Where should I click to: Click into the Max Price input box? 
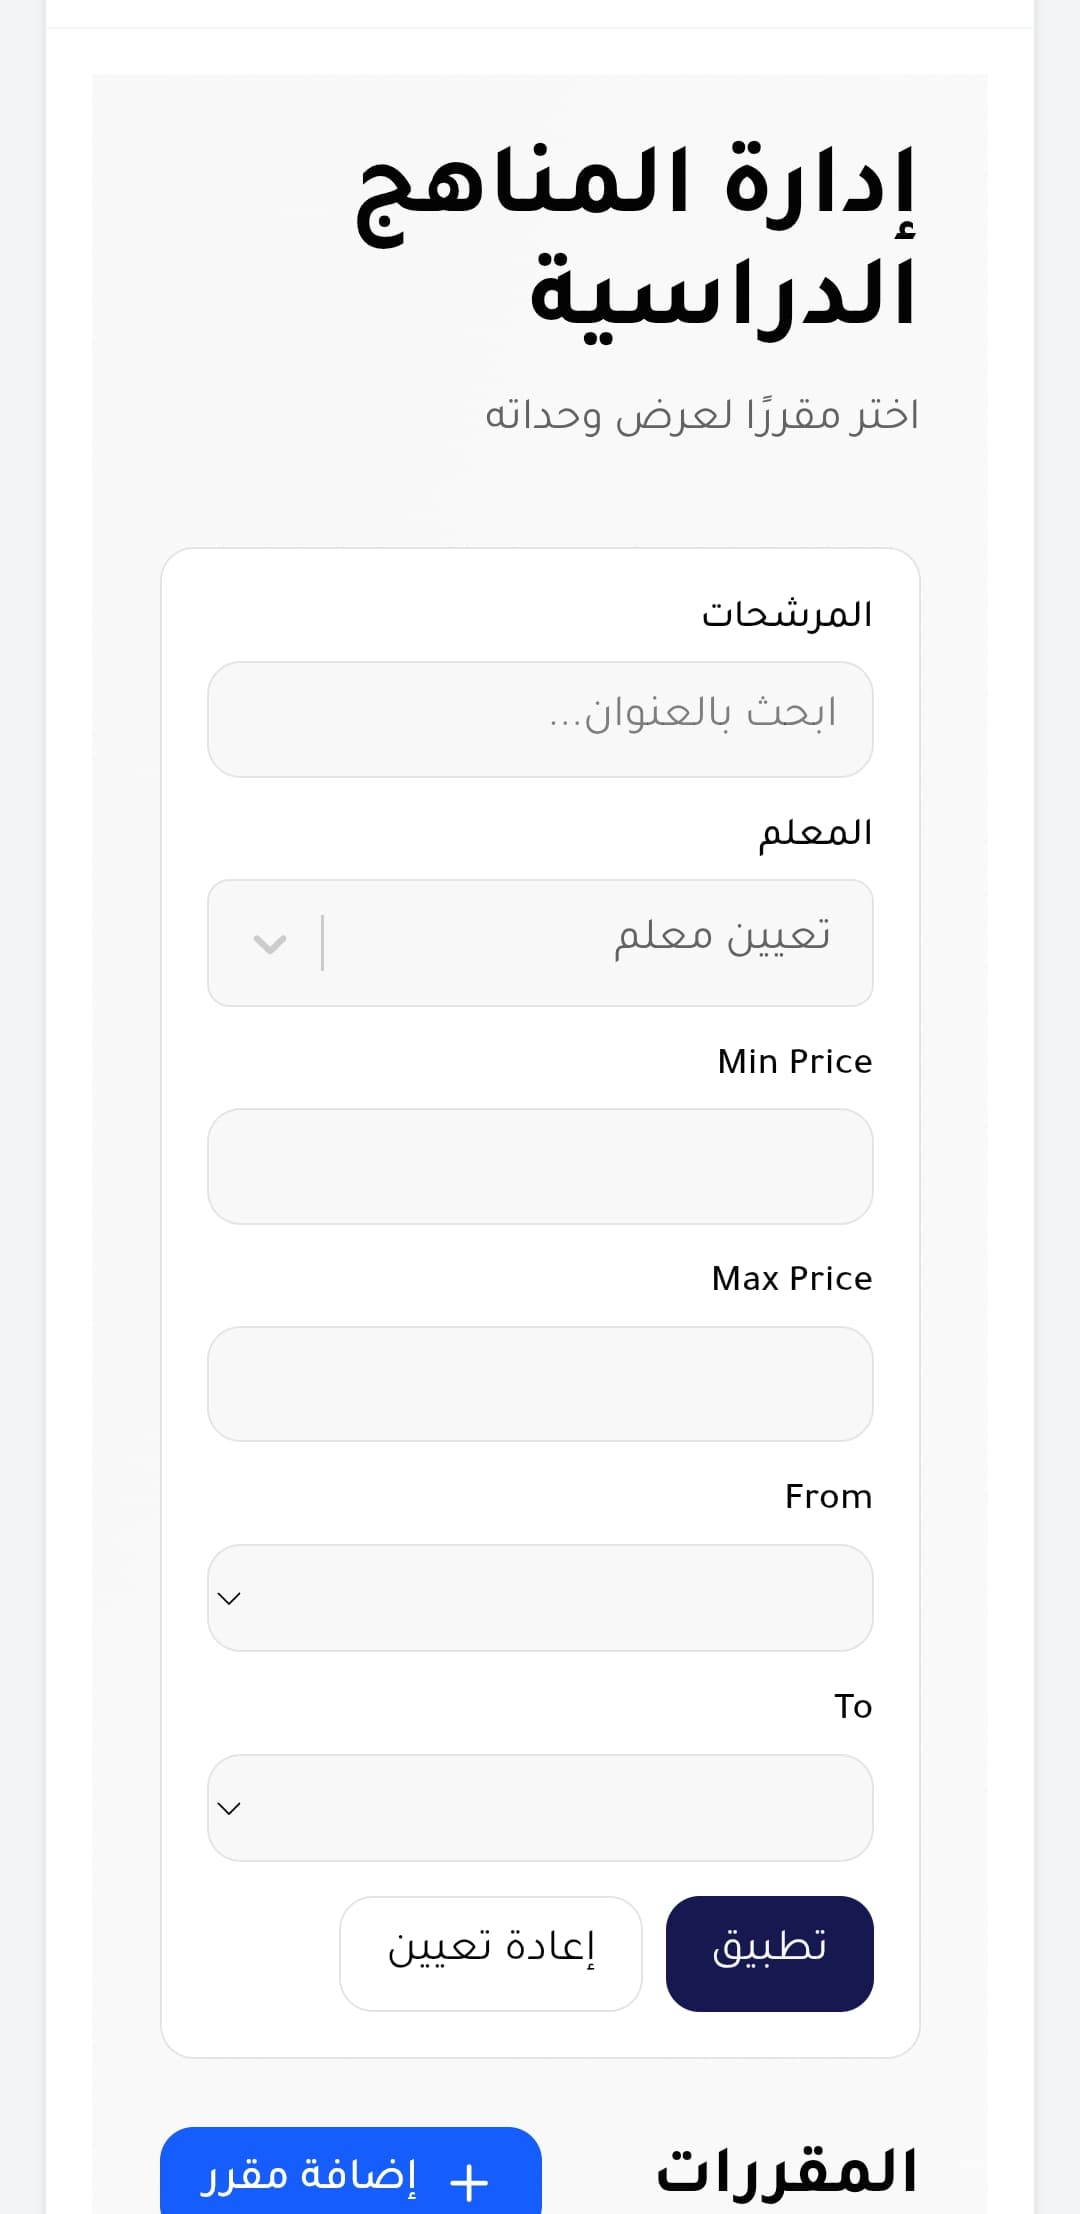[x=540, y=1384]
